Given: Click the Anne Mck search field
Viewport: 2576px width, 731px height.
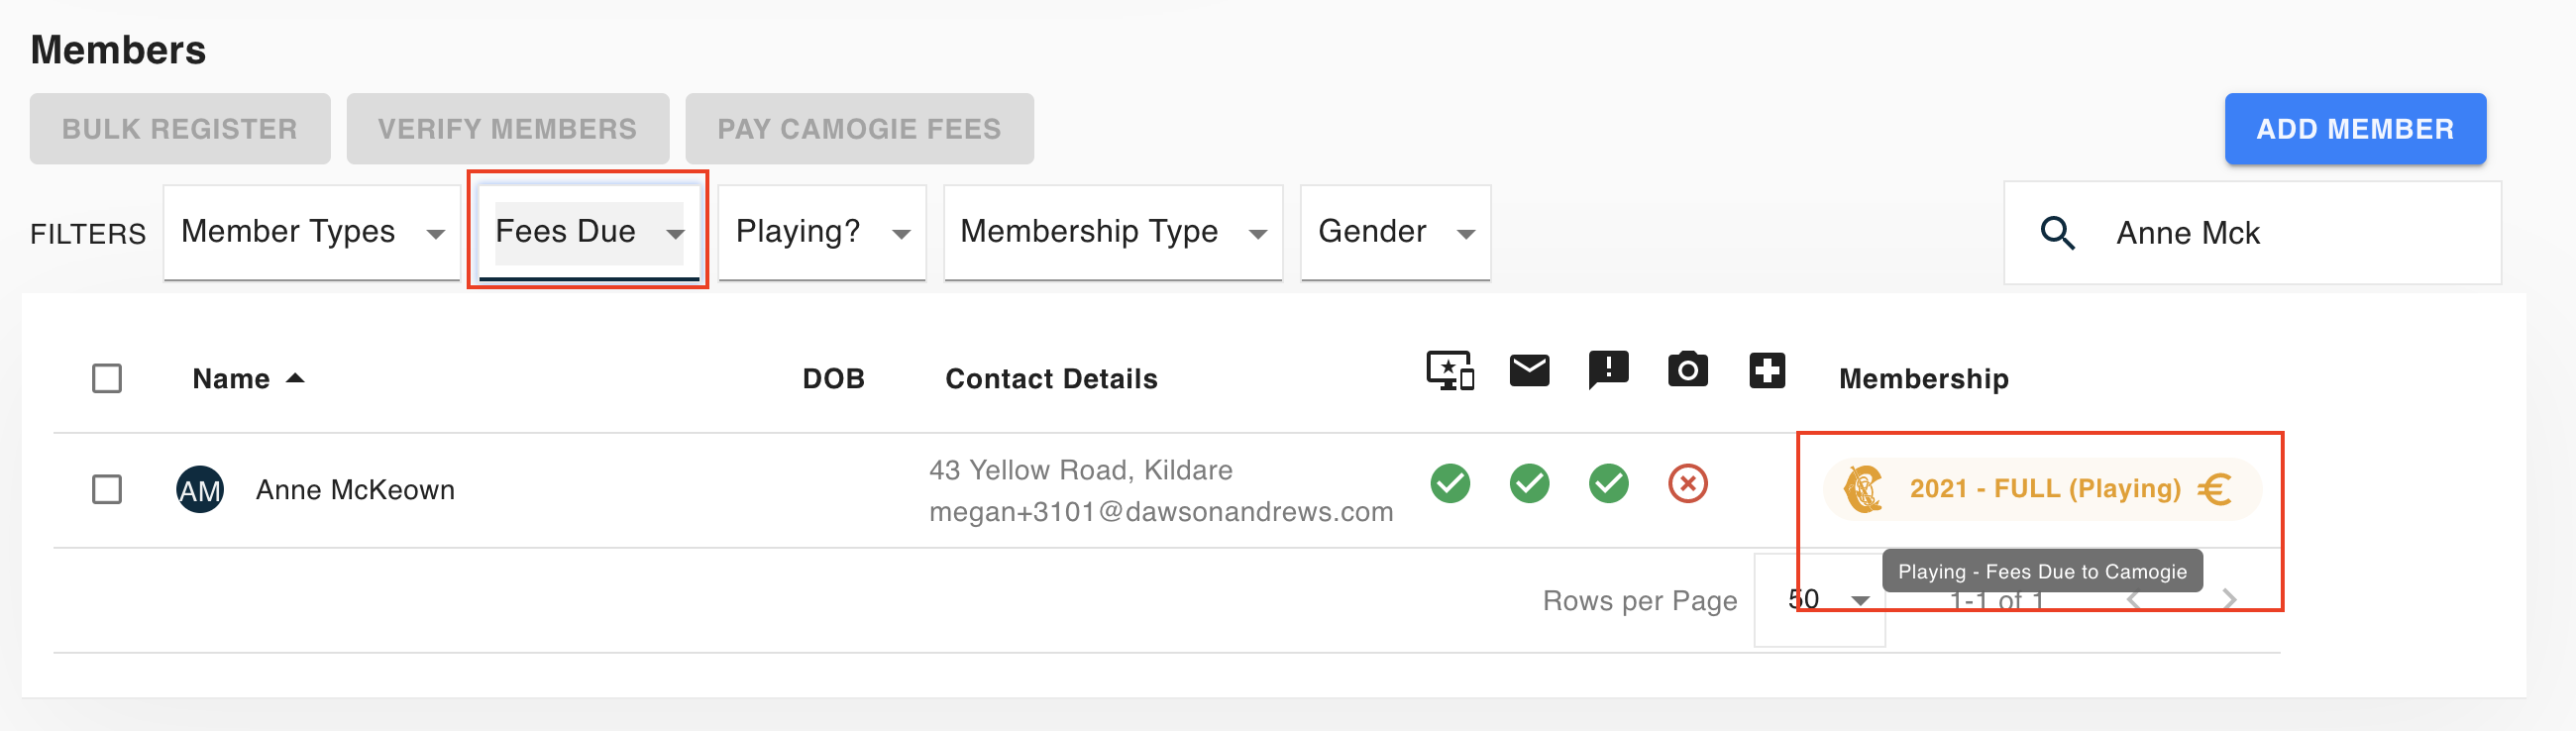Looking at the screenshot, I should (x=2252, y=233).
